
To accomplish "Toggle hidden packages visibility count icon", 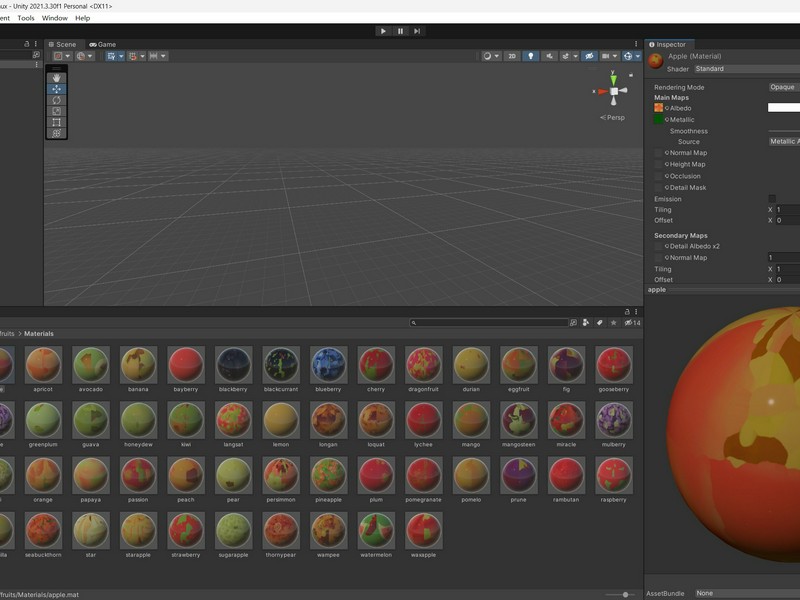I will (x=633, y=322).
